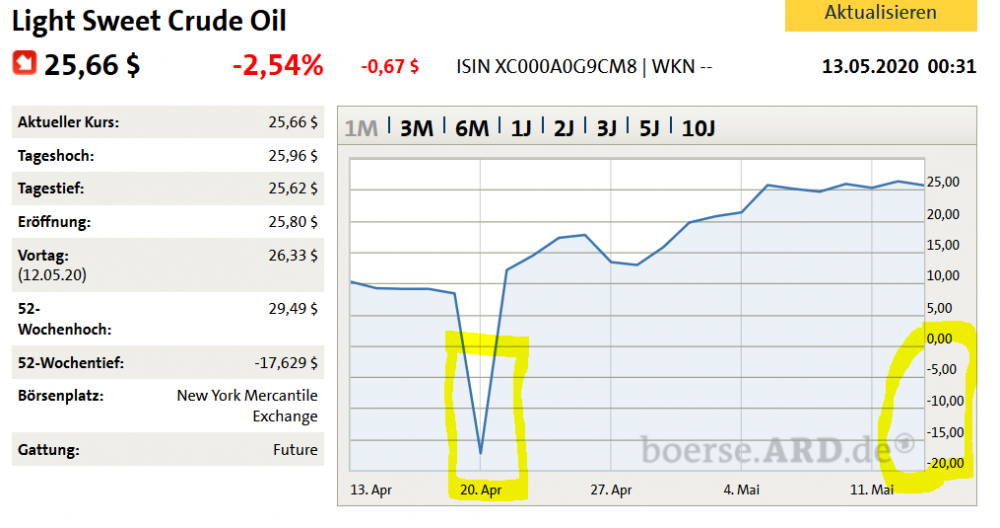Switch chart to 6M range
Viewport: 1000px width, 528px height.
(x=472, y=128)
